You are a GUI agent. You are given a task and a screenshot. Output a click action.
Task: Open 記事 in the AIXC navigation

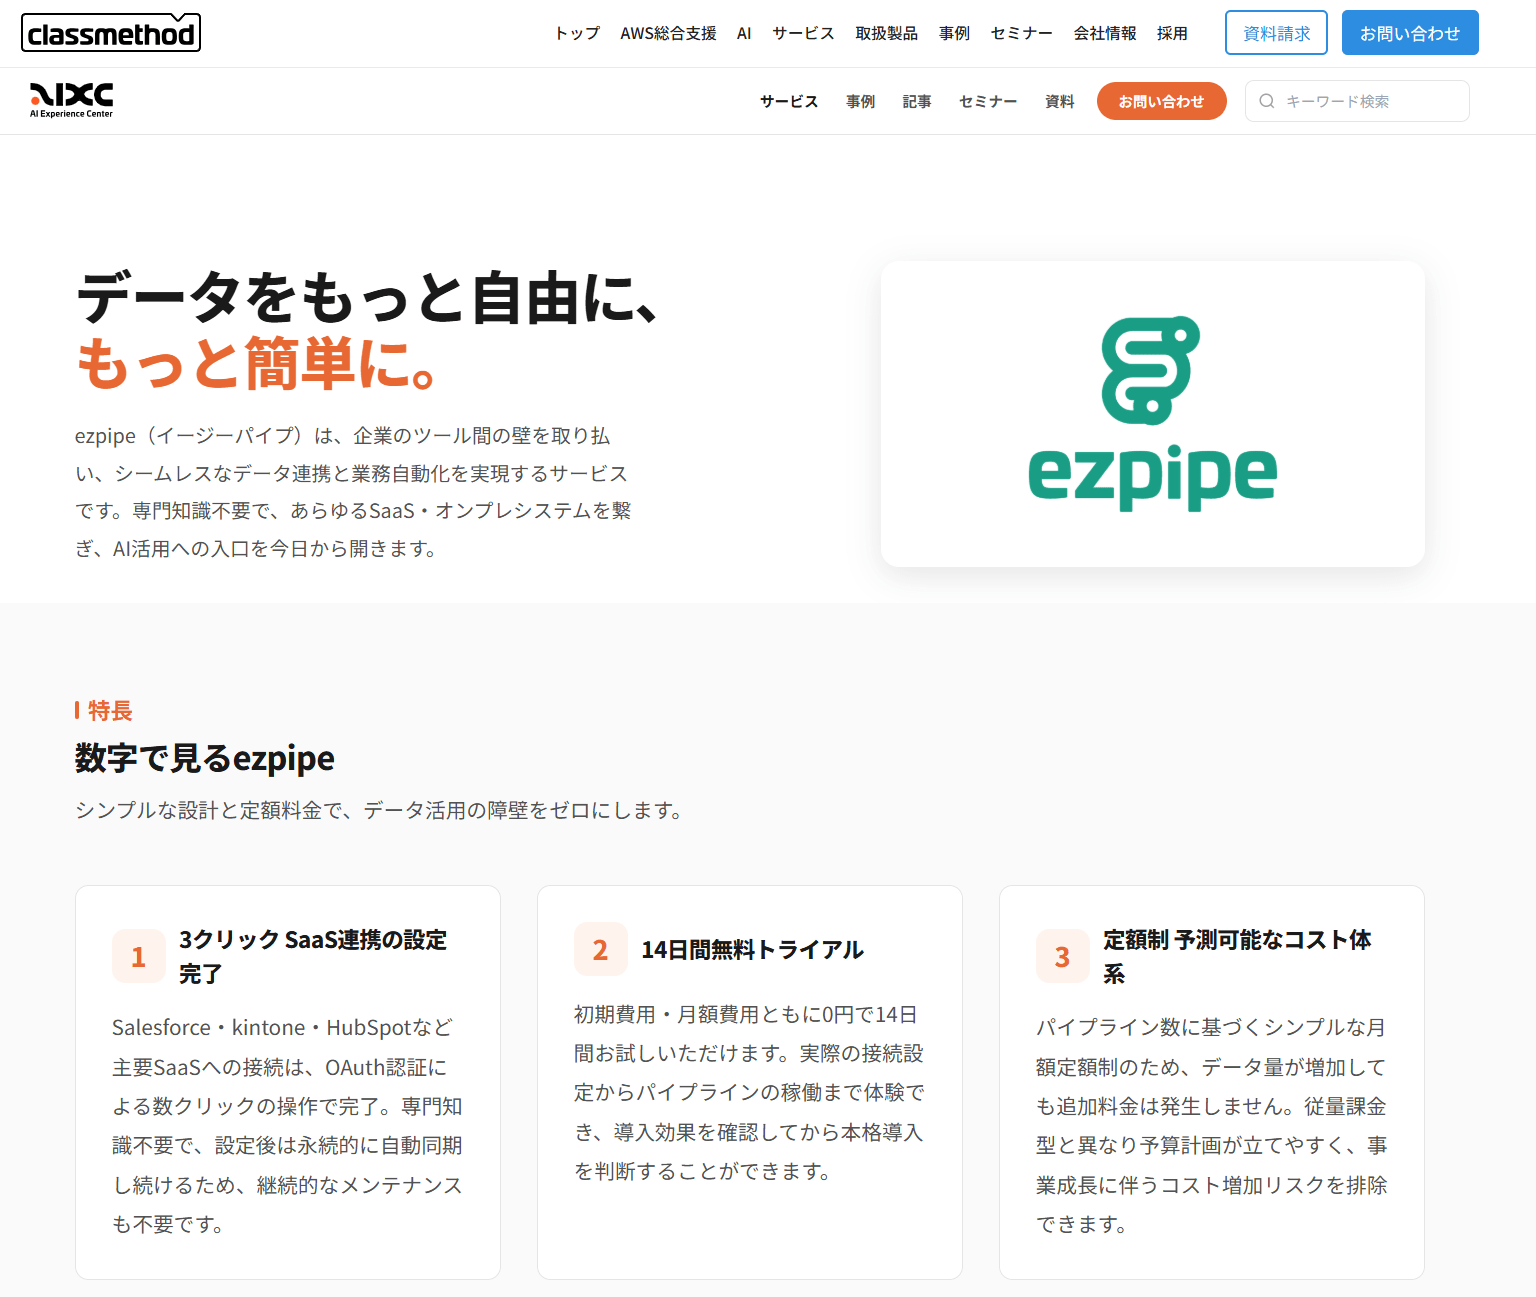[917, 101]
